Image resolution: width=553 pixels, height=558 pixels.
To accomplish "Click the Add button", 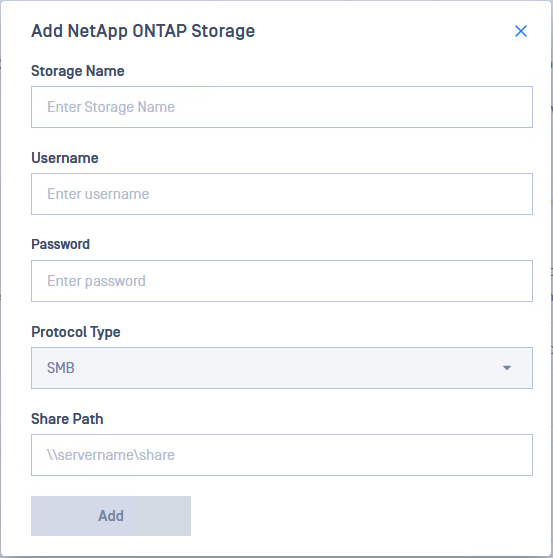I will [x=111, y=516].
